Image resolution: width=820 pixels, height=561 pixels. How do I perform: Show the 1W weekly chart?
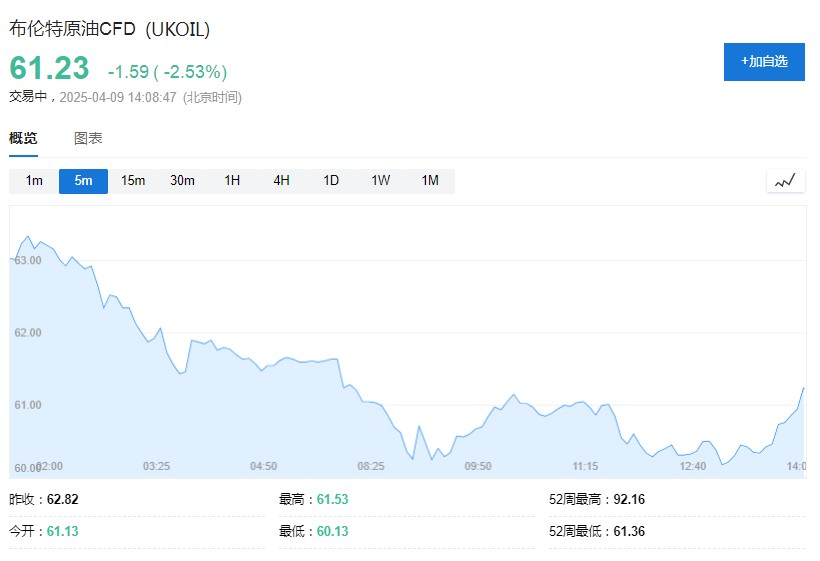click(x=381, y=181)
